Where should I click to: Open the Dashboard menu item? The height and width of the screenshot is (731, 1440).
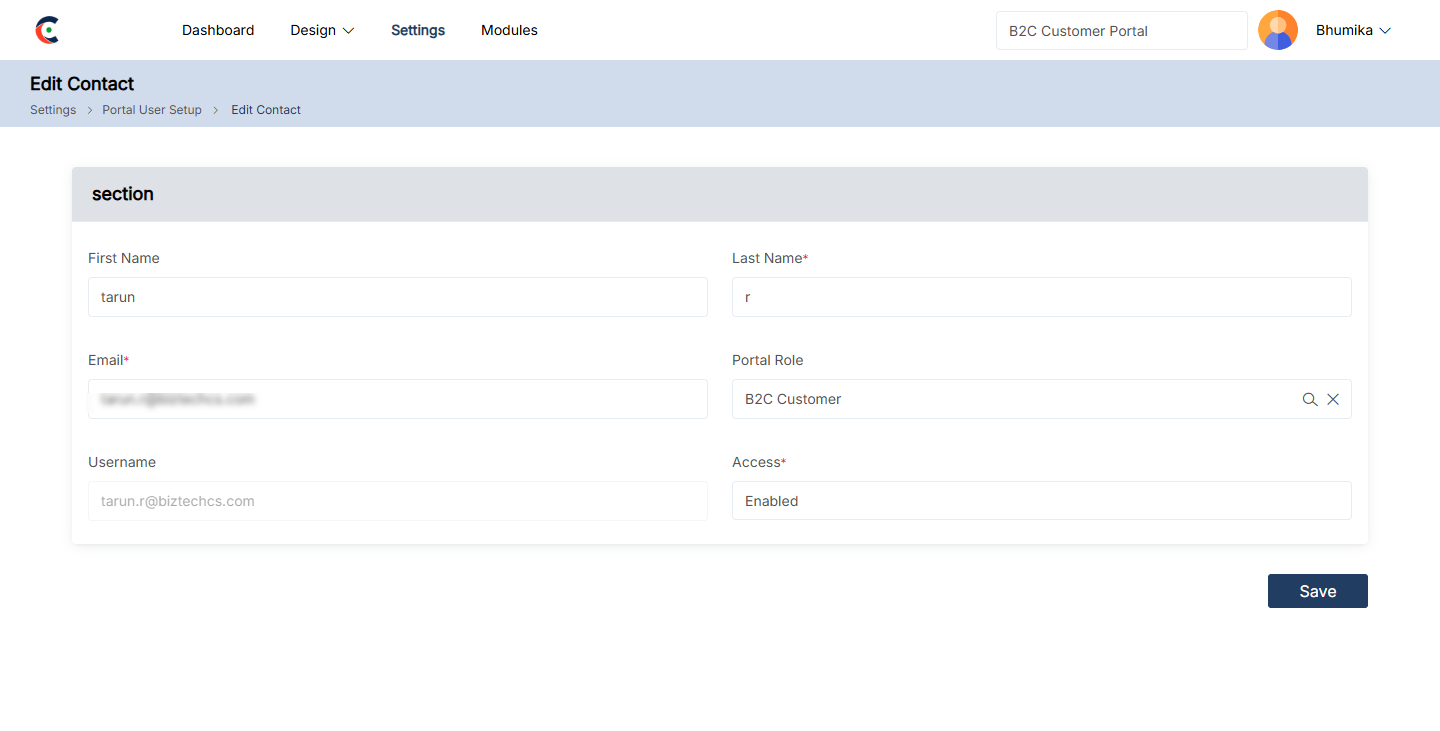click(x=218, y=30)
